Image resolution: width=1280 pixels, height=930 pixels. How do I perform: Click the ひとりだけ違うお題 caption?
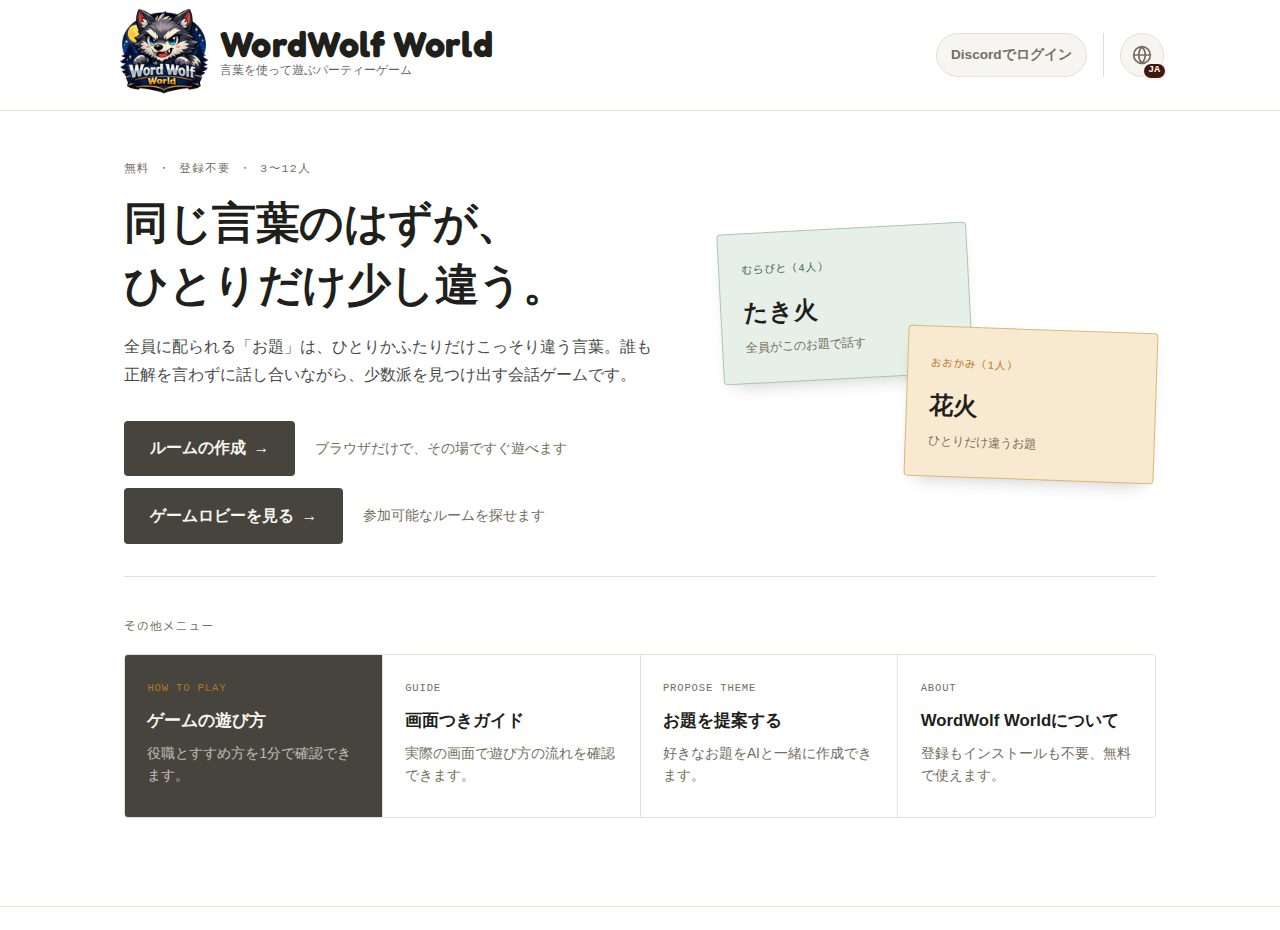click(x=982, y=442)
